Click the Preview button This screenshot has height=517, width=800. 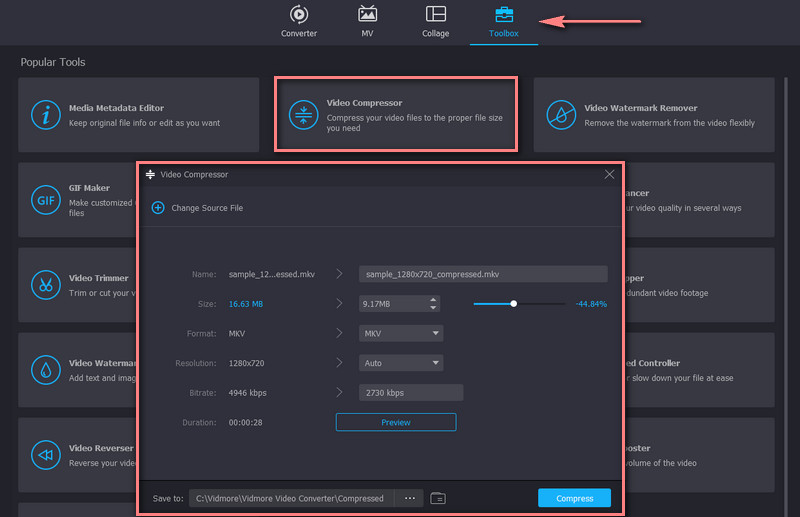(x=396, y=422)
